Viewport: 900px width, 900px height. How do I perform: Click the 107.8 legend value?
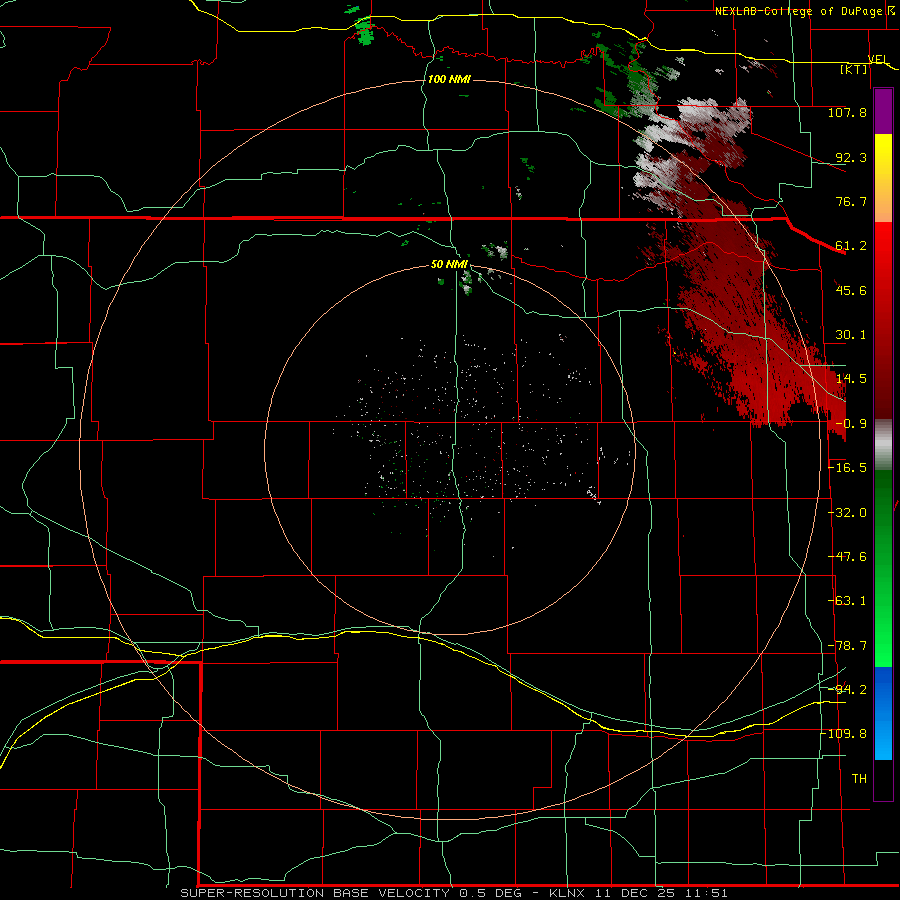click(847, 112)
